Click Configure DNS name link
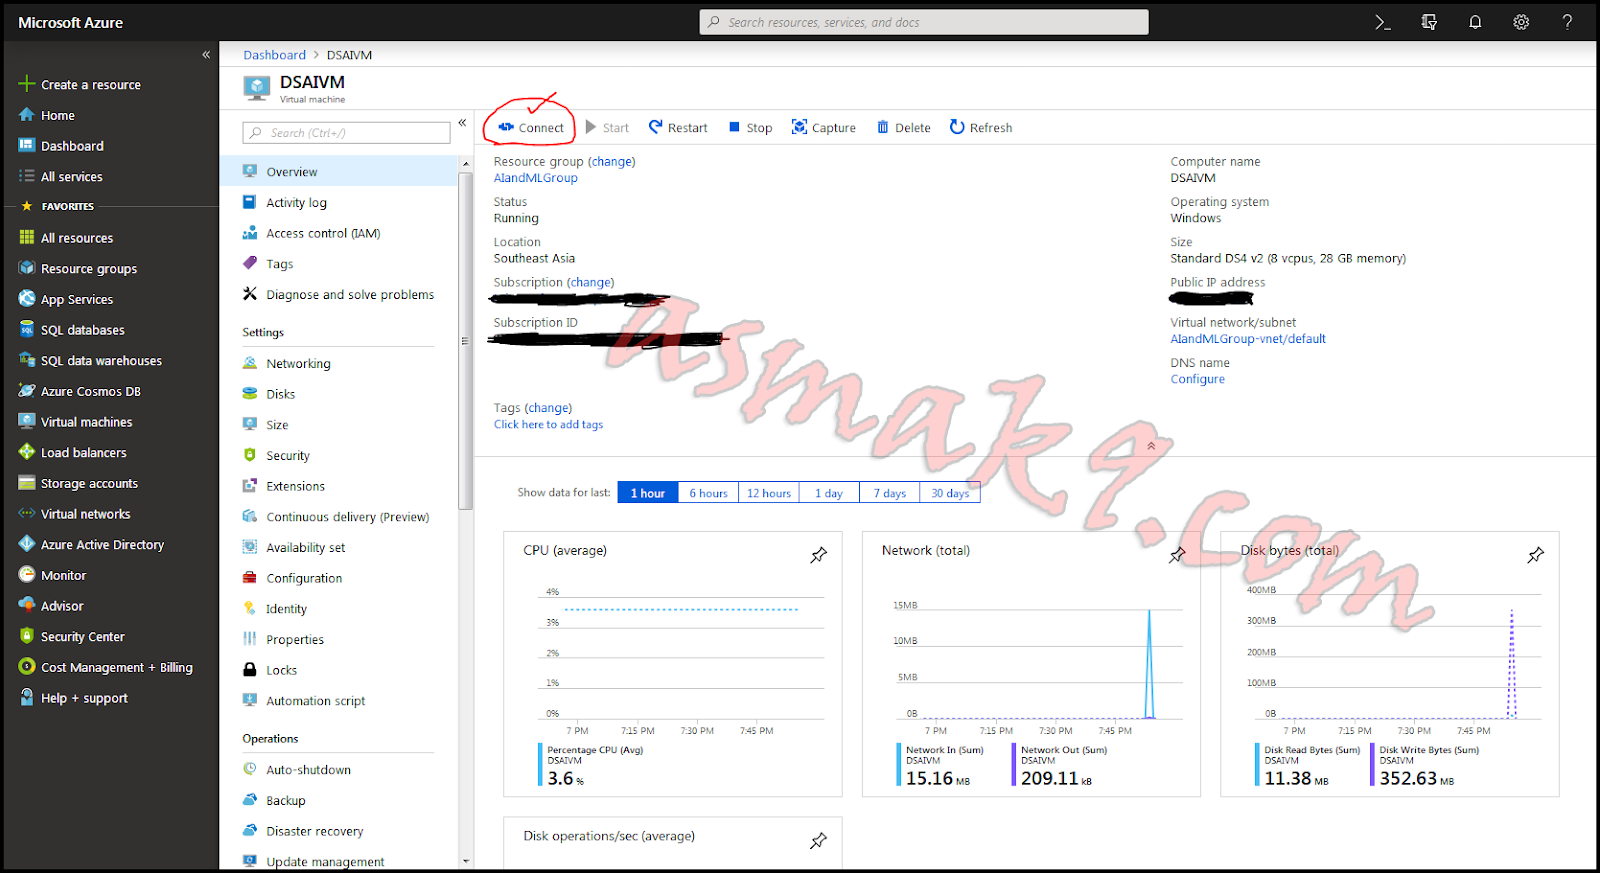The image size is (1600, 873). tap(1197, 379)
